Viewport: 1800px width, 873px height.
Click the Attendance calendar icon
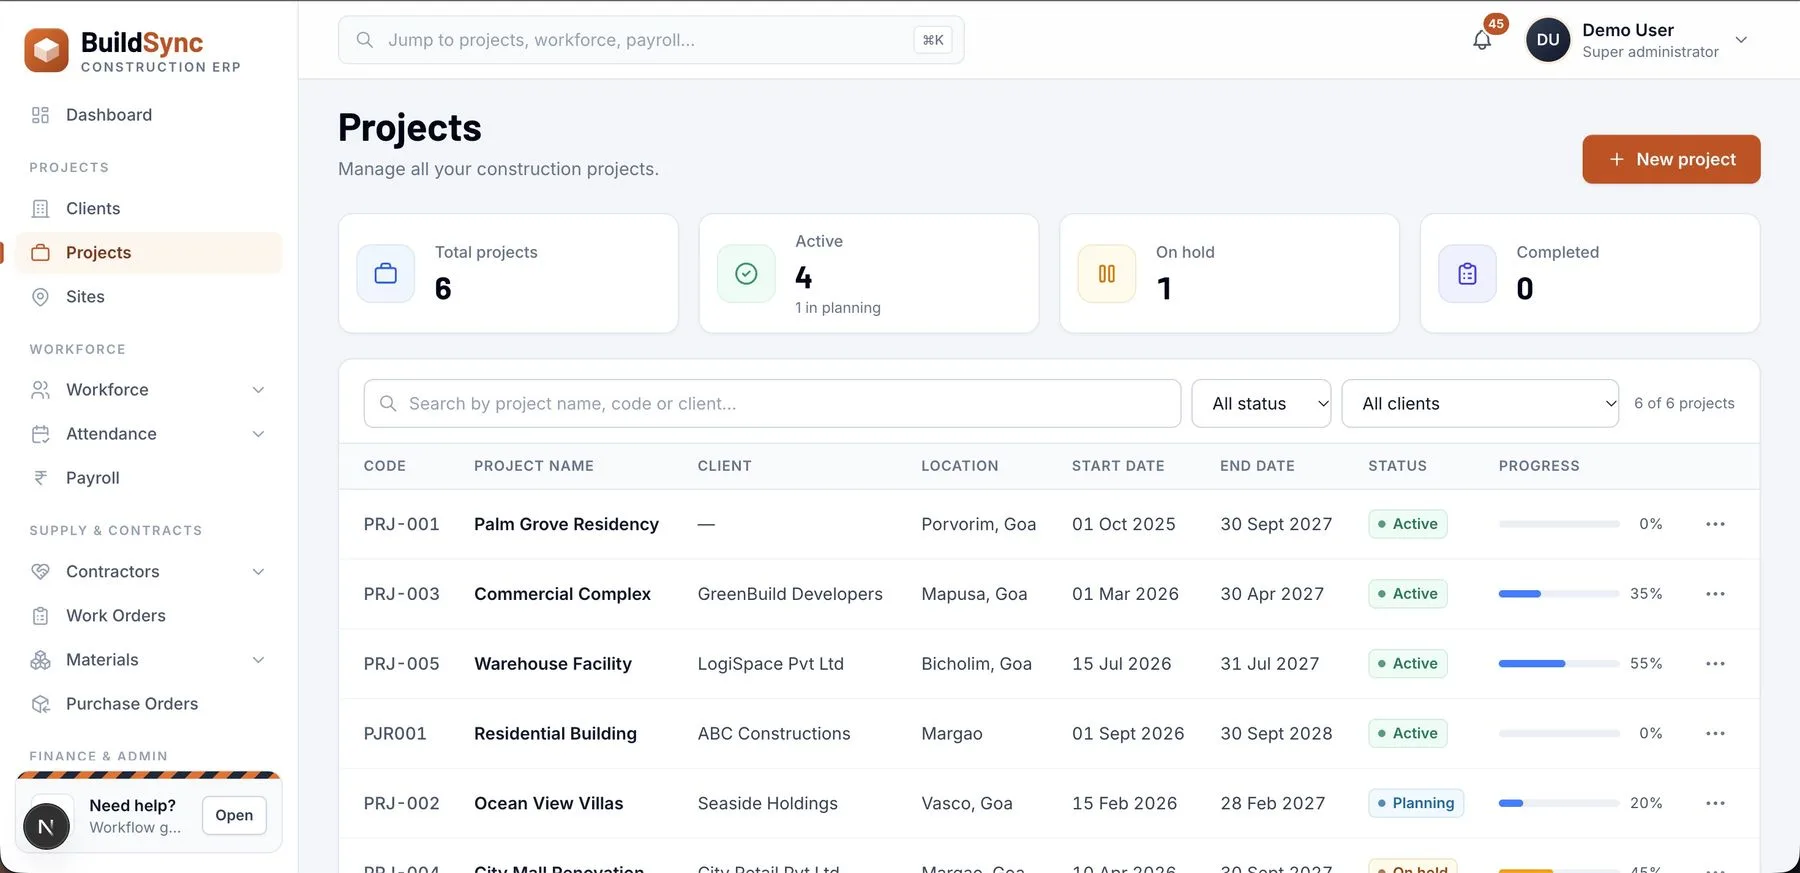[x=40, y=434]
